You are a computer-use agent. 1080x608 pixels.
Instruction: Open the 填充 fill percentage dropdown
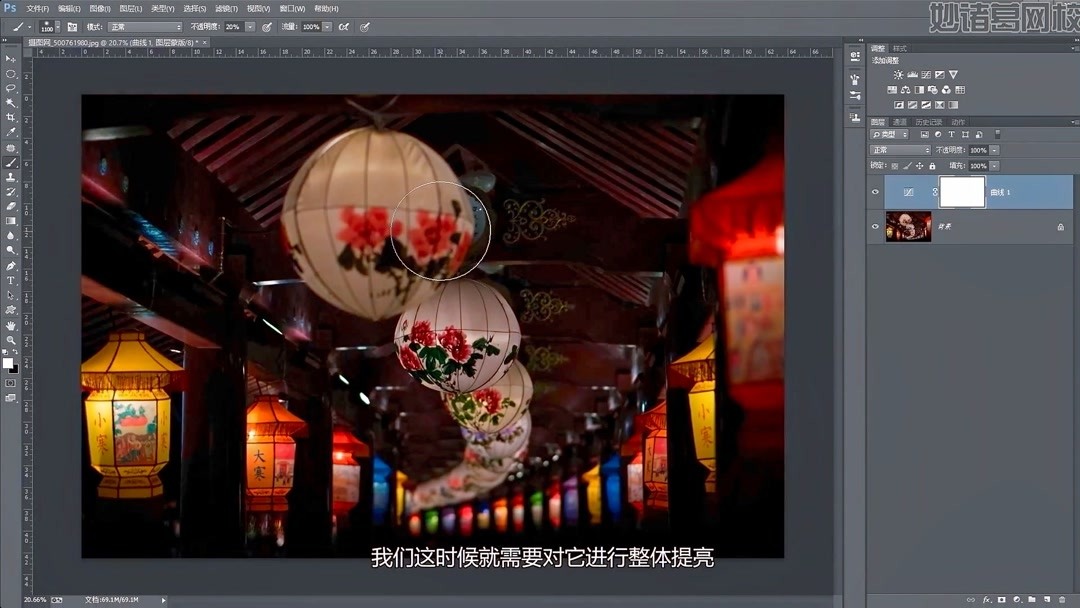(992, 166)
